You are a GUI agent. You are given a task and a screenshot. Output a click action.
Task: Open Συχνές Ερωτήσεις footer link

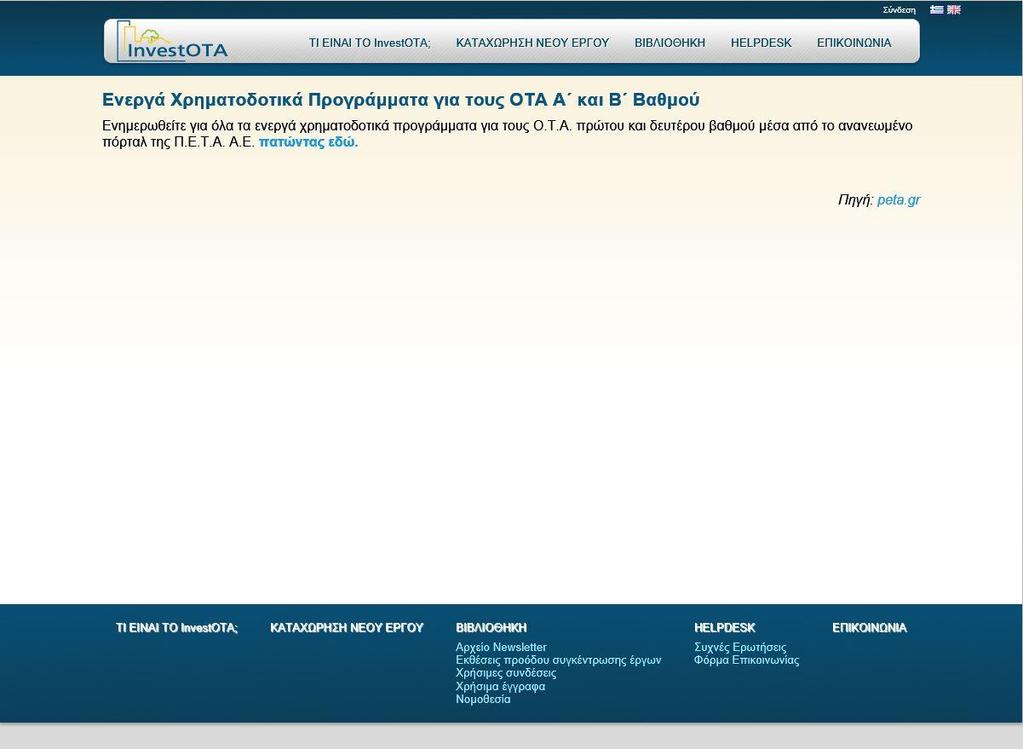(x=740, y=647)
